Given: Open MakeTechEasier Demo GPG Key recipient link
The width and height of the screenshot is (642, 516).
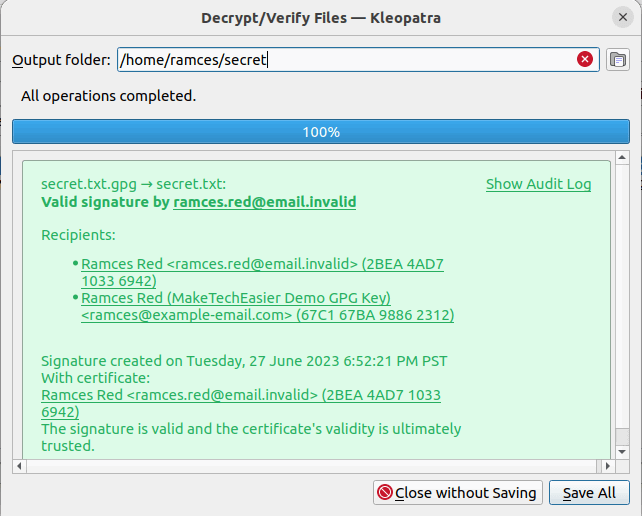Looking at the screenshot, I should [x=267, y=307].
